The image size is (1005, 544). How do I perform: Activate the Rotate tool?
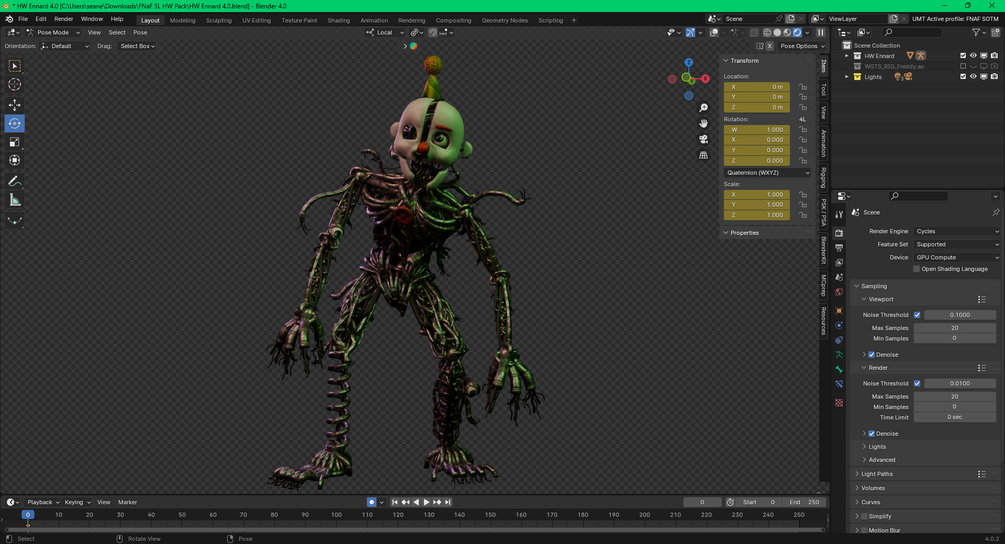coord(14,124)
